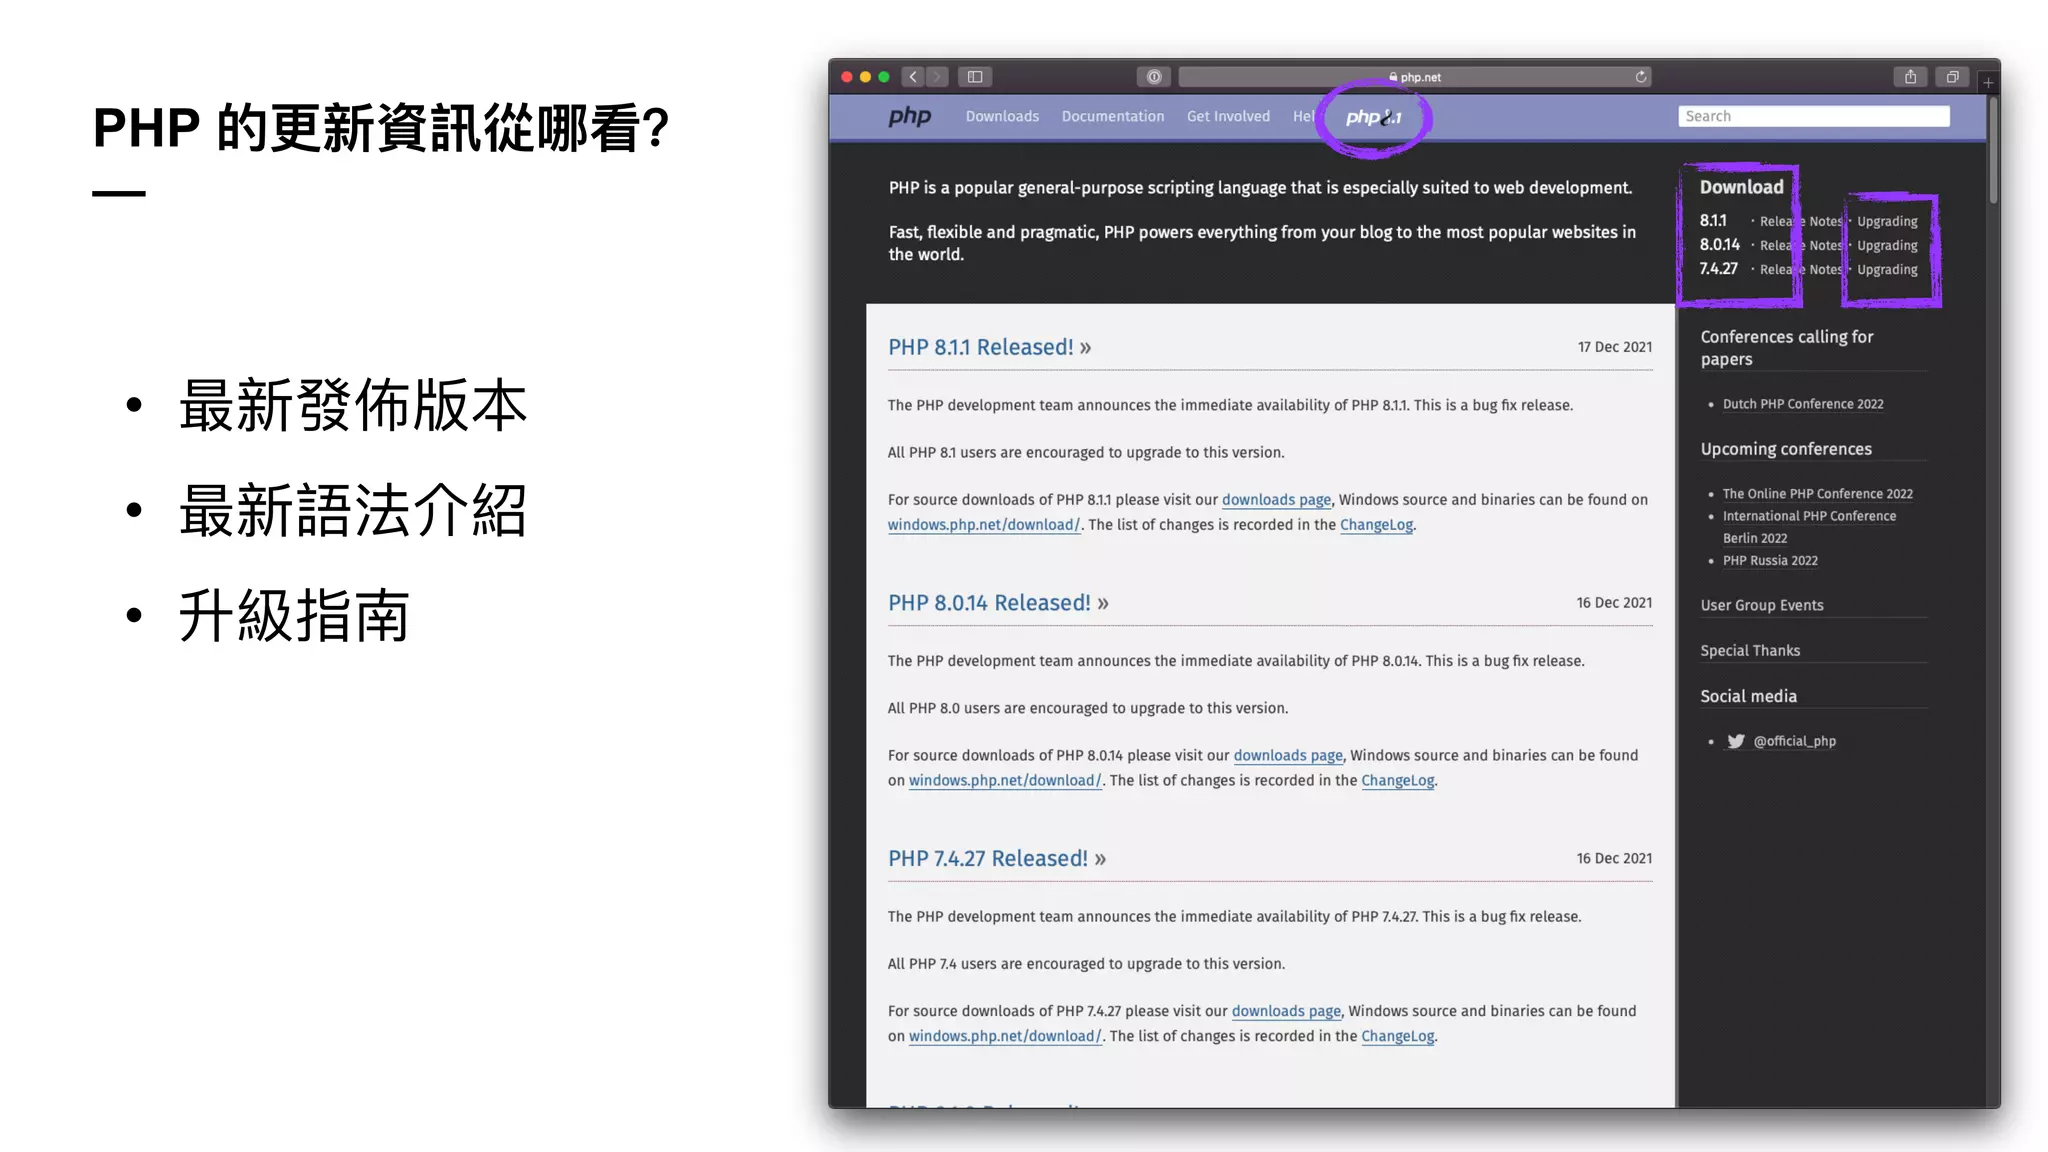The height and width of the screenshot is (1152, 2048).
Task: Open The Online PHP Conference 2022 link
Action: point(1817,494)
